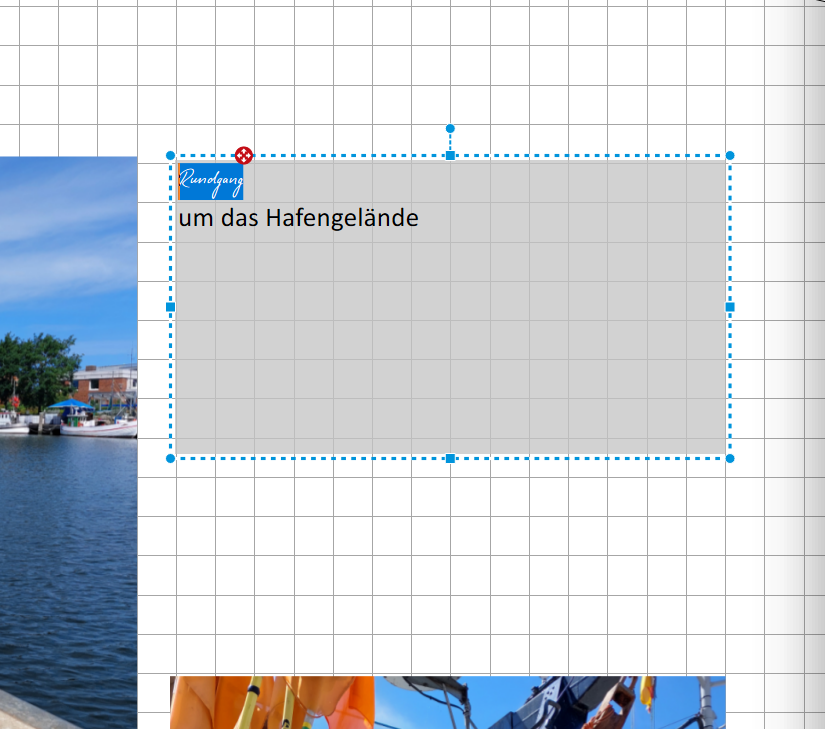Select the harbor photo with boats

tap(68, 442)
